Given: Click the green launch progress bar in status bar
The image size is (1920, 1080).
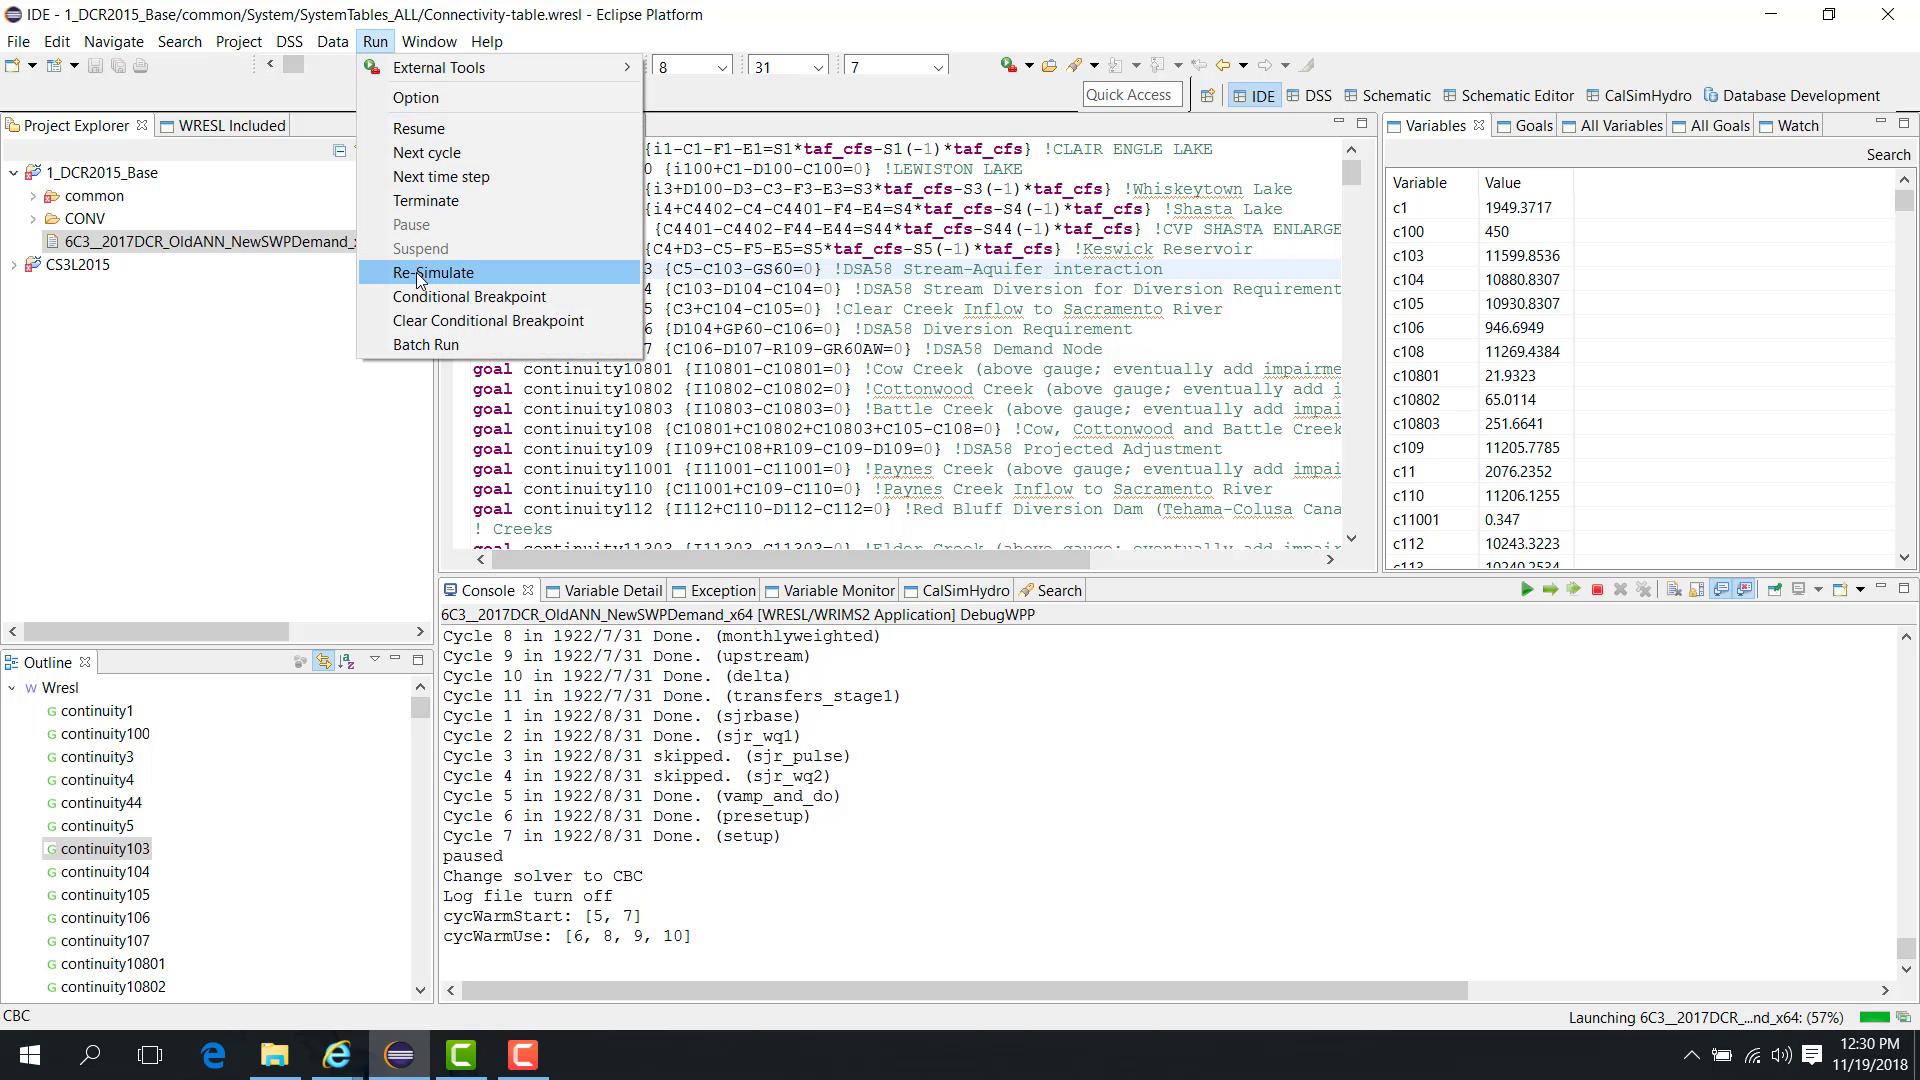Looking at the screenshot, I should tap(1873, 1017).
